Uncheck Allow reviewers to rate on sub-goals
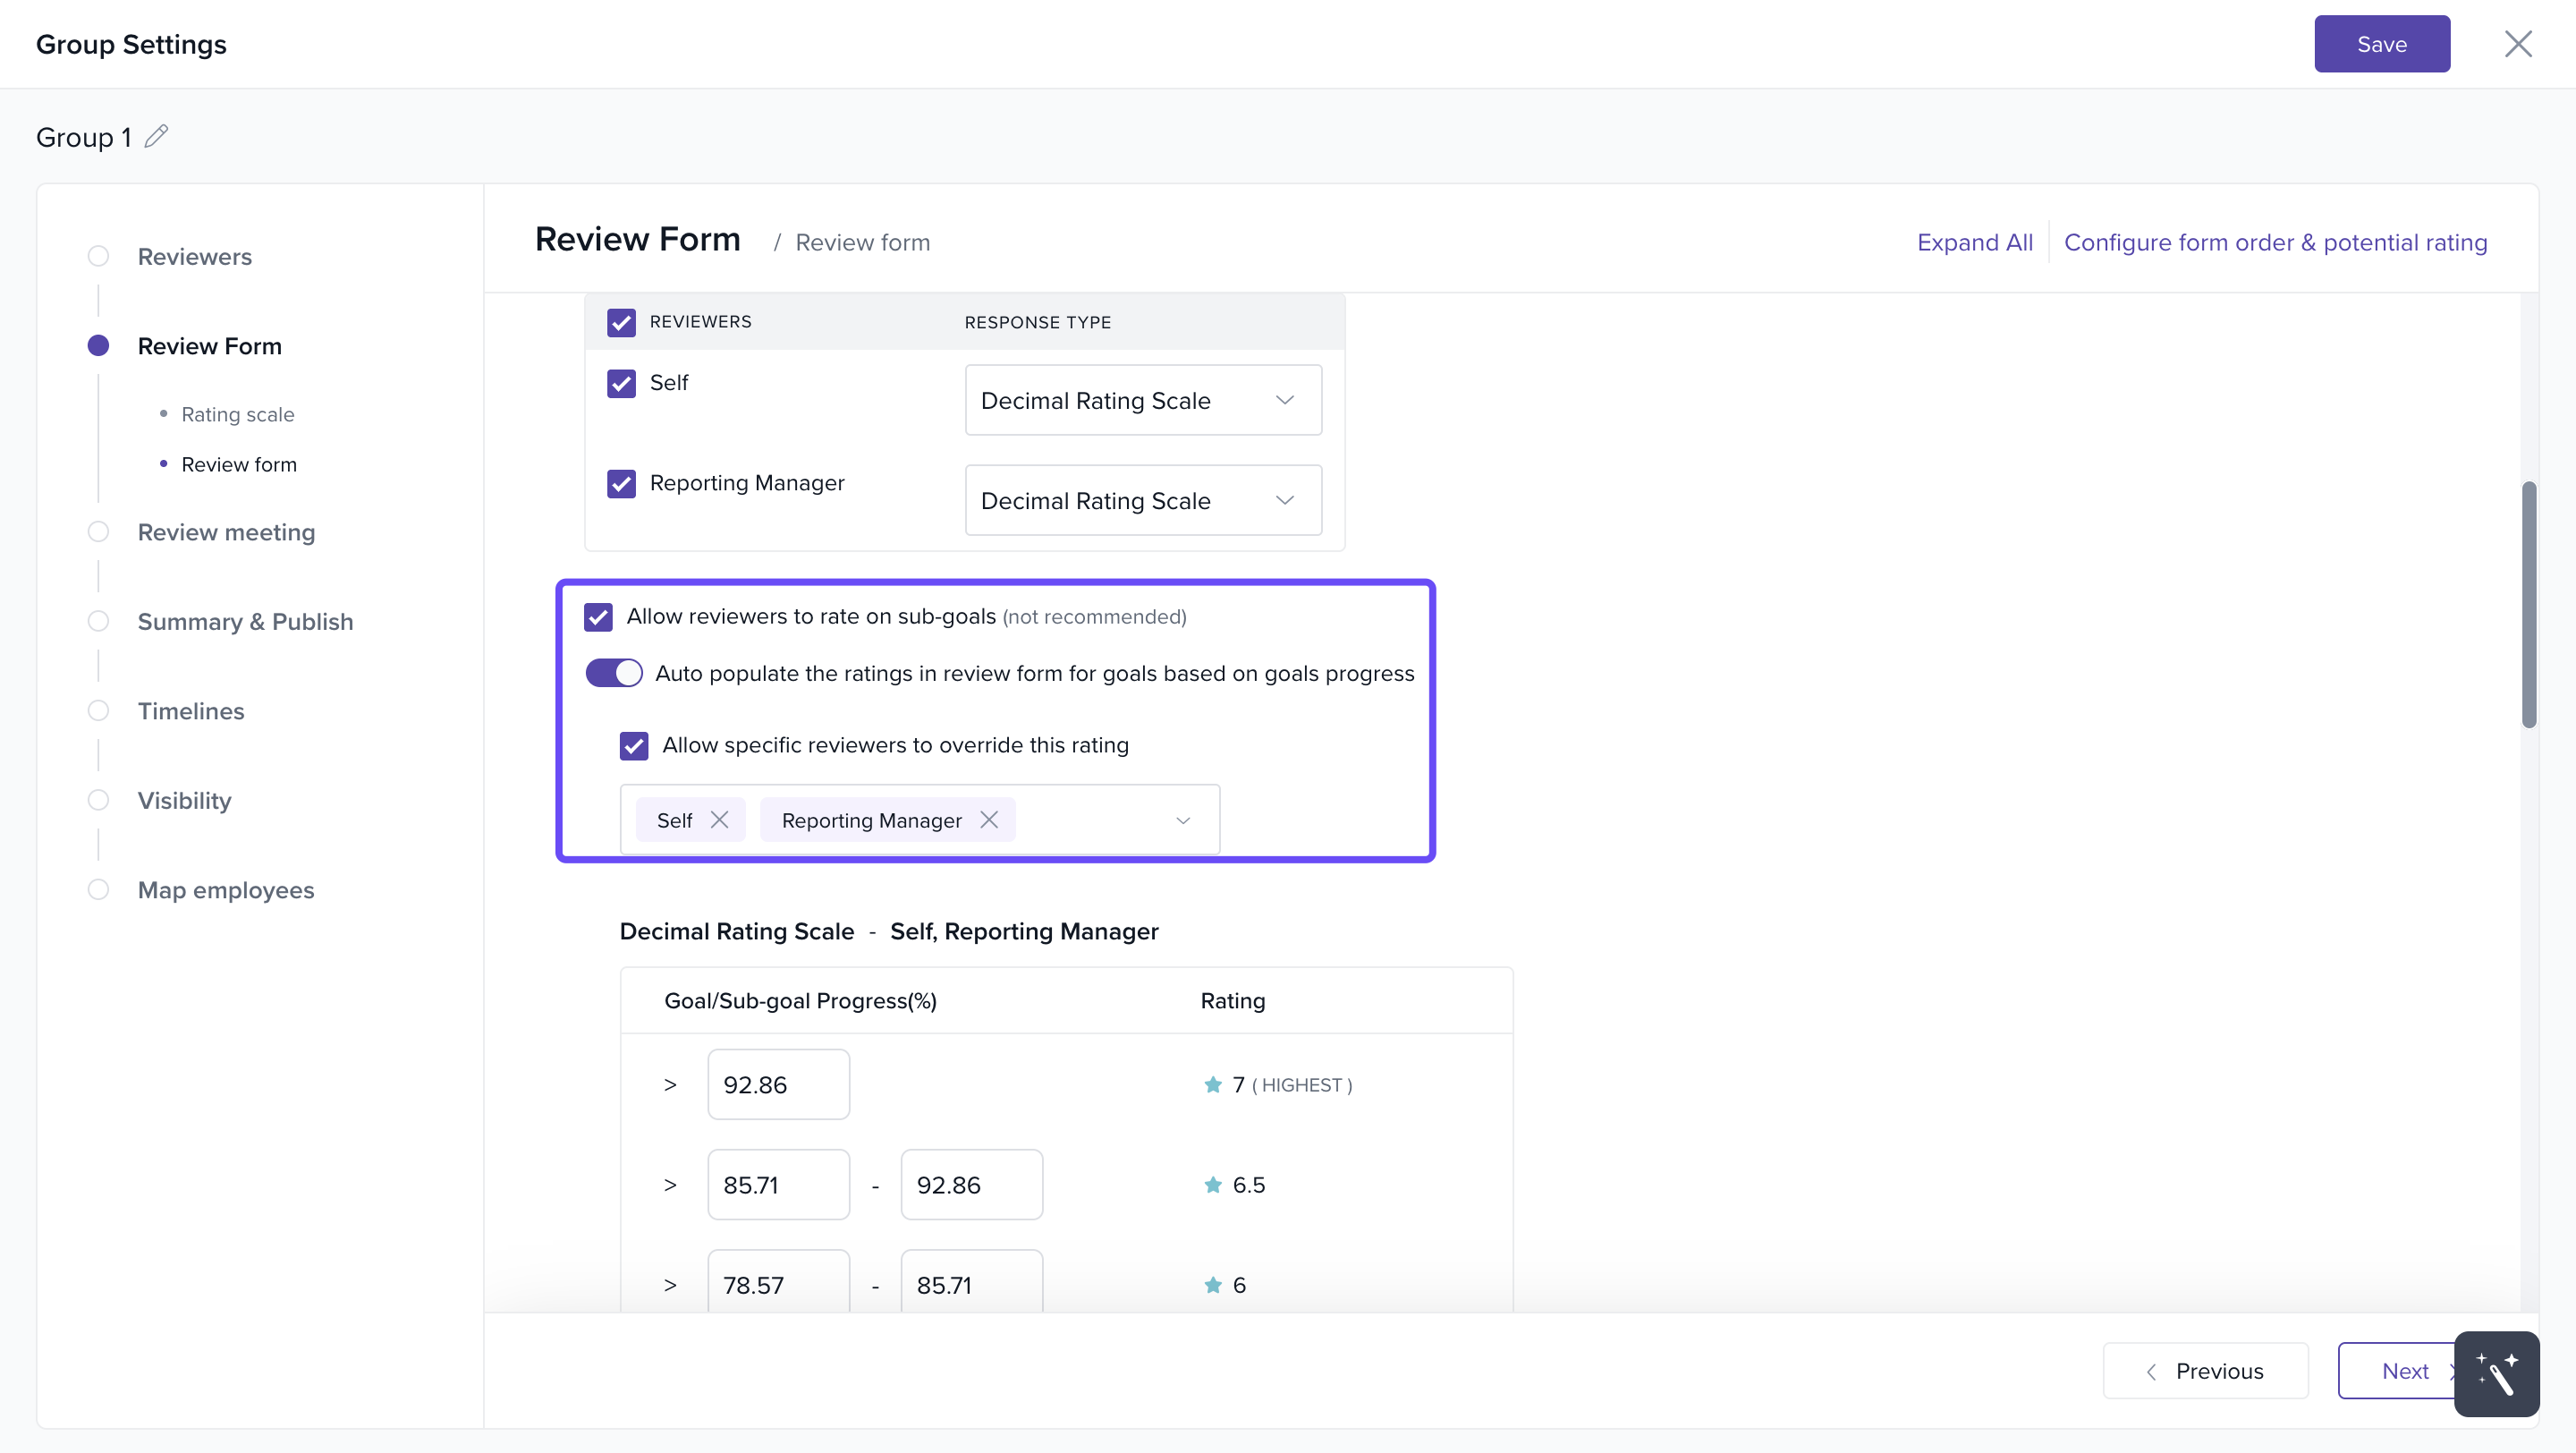The width and height of the screenshot is (2576, 1453). [598, 617]
